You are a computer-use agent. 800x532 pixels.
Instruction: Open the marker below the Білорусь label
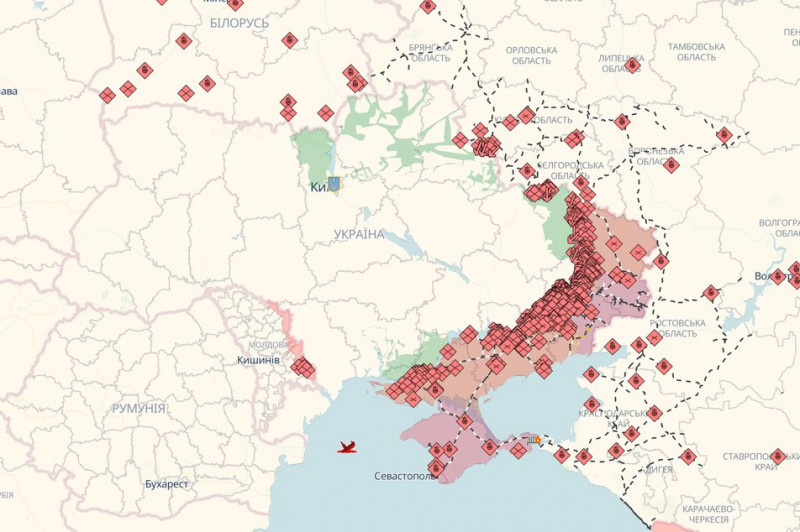tap(289, 41)
